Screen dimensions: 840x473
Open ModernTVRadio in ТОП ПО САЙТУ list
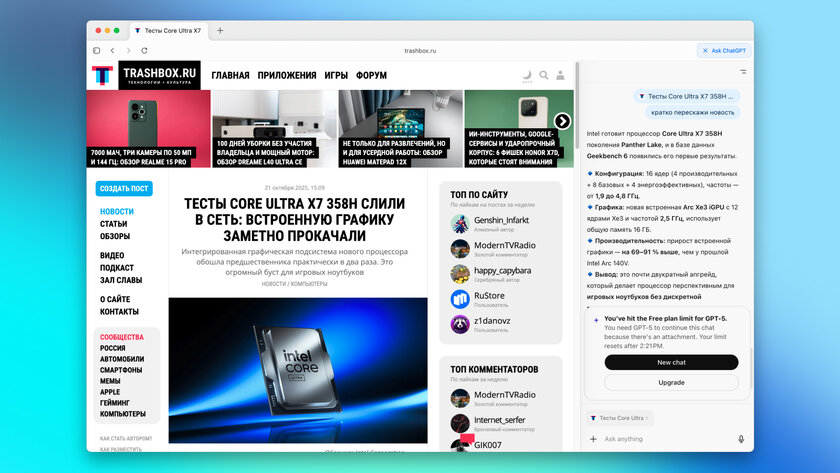point(505,245)
